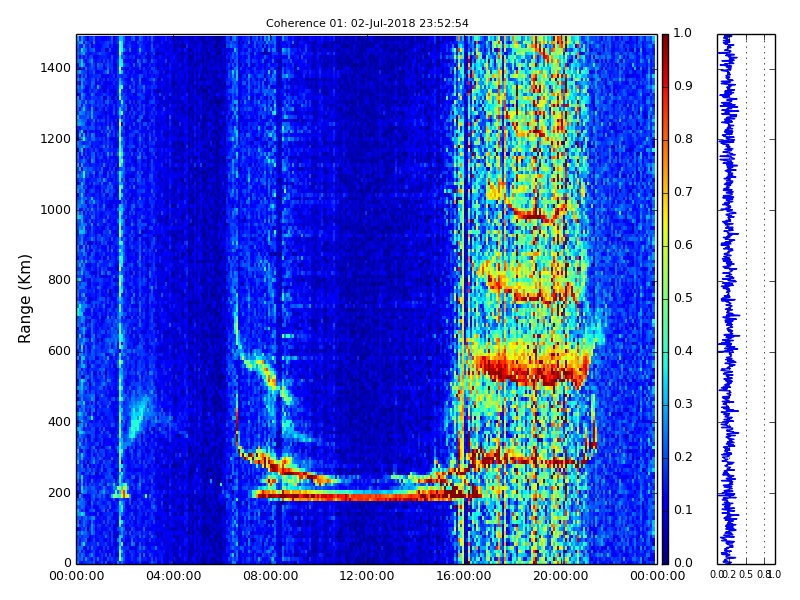Viewport: 800px width, 600px height.
Task: Click the 0.4 colorbar tick label
Action: coord(683,351)
